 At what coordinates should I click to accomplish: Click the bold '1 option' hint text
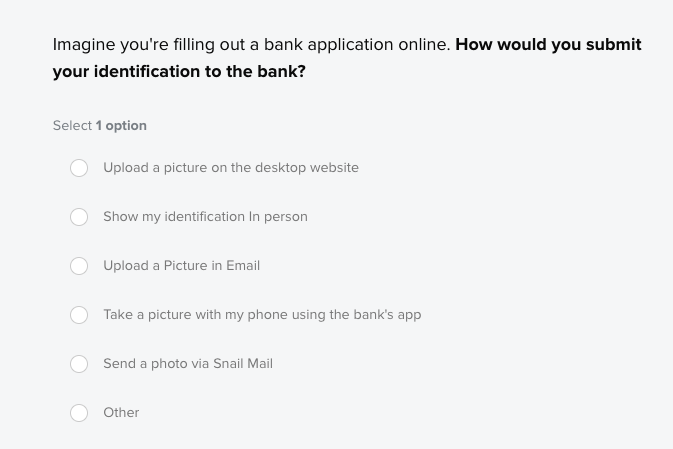(x=121, y=126)
